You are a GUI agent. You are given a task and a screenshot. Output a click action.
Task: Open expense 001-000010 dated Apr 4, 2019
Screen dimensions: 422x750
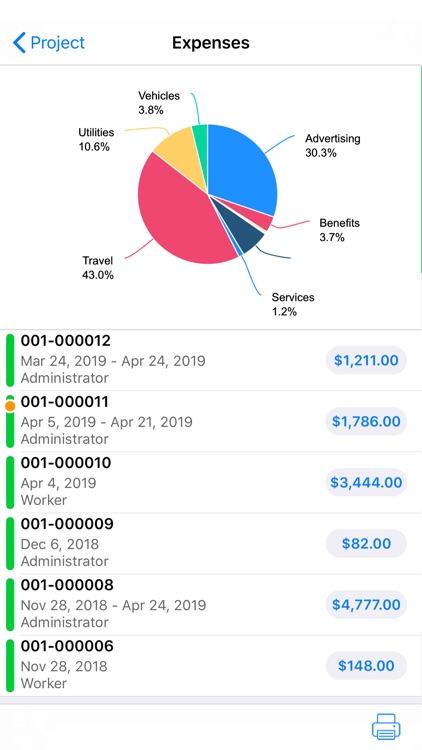point(211,482)
